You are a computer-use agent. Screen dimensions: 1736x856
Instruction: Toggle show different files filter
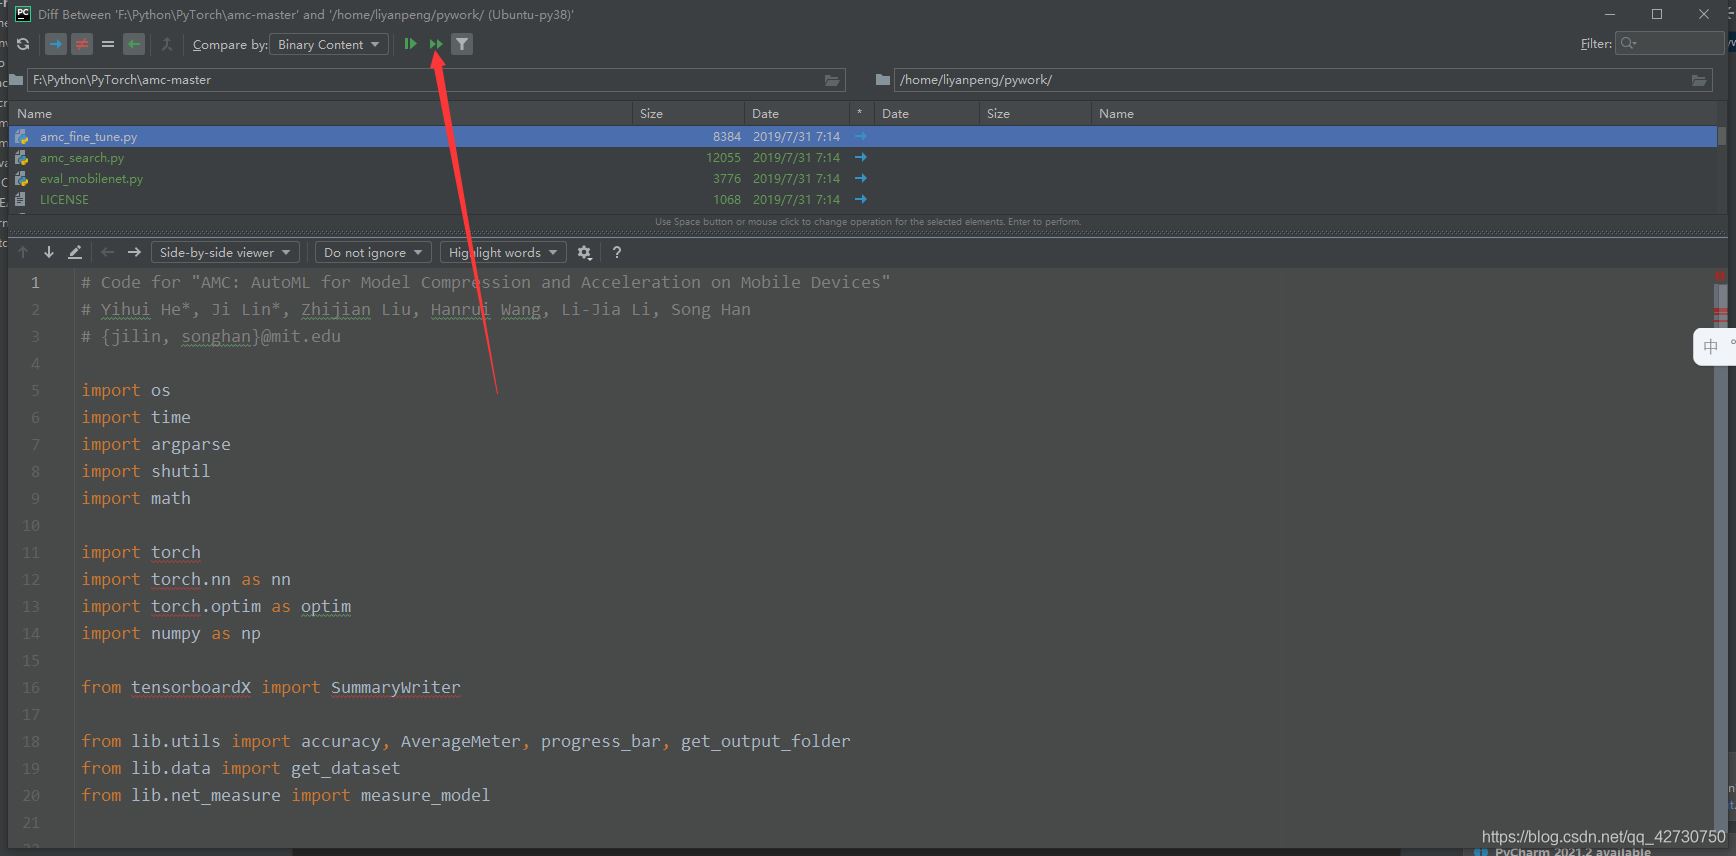click(82, 44)
